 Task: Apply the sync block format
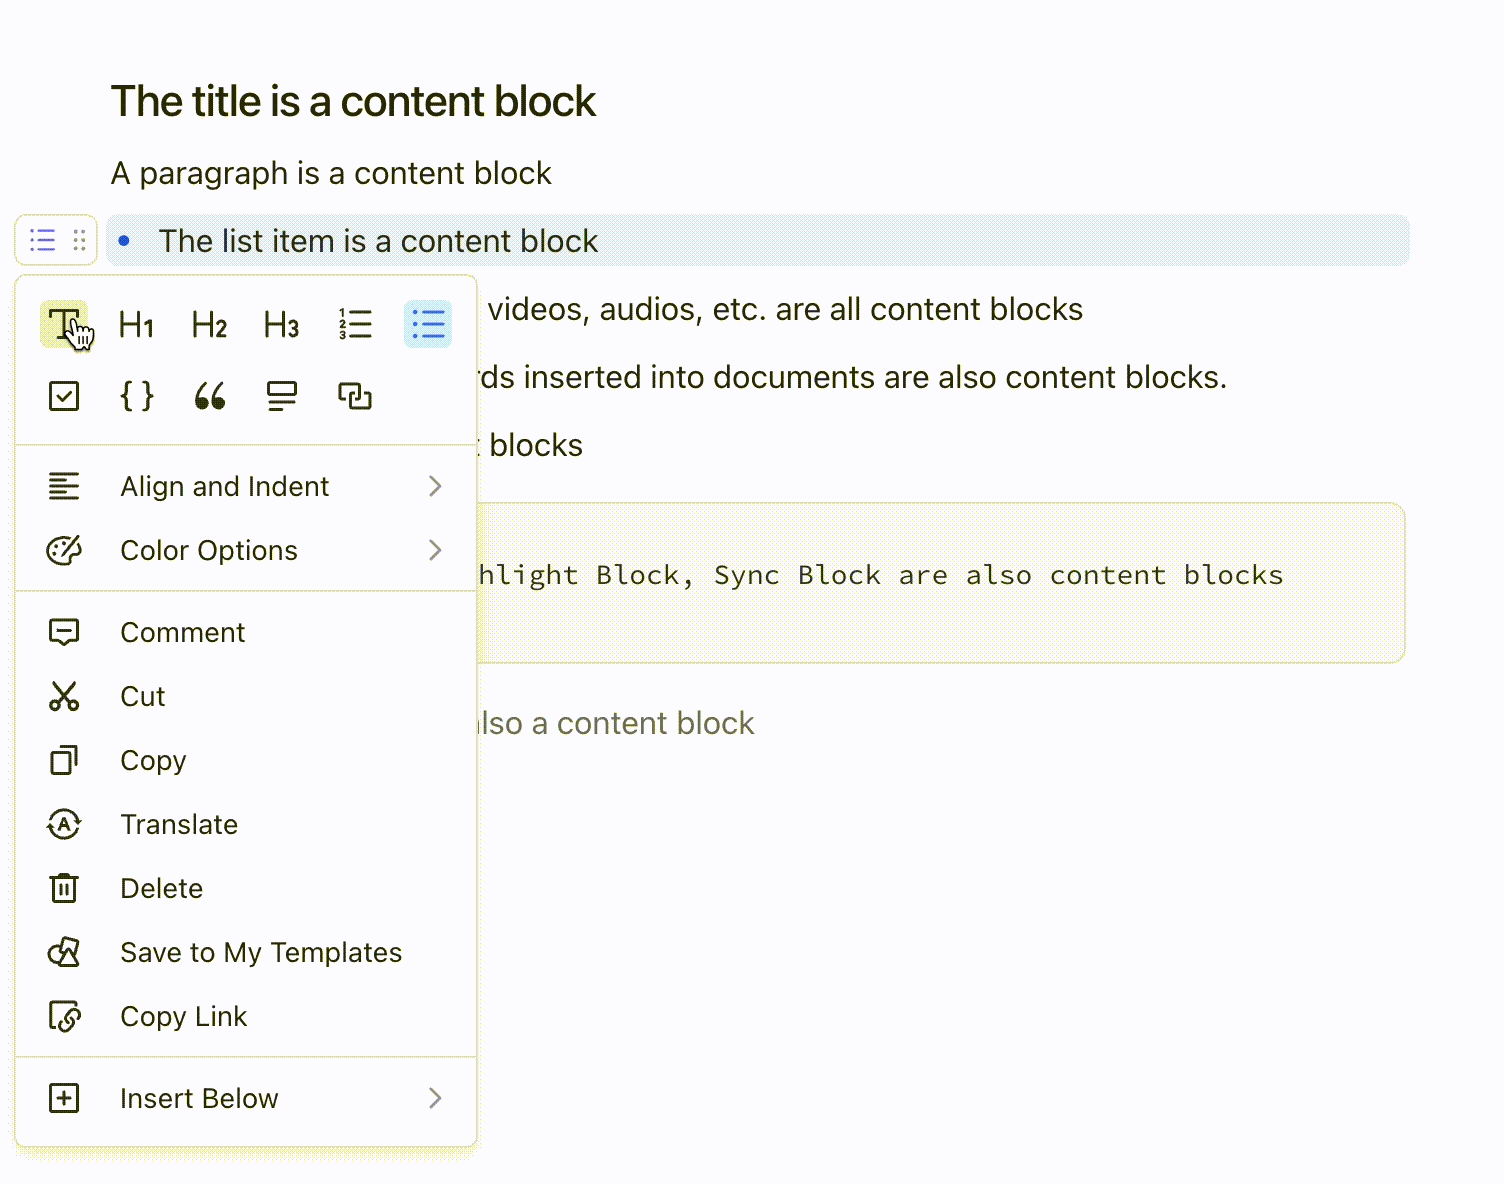tap(355, 395)
